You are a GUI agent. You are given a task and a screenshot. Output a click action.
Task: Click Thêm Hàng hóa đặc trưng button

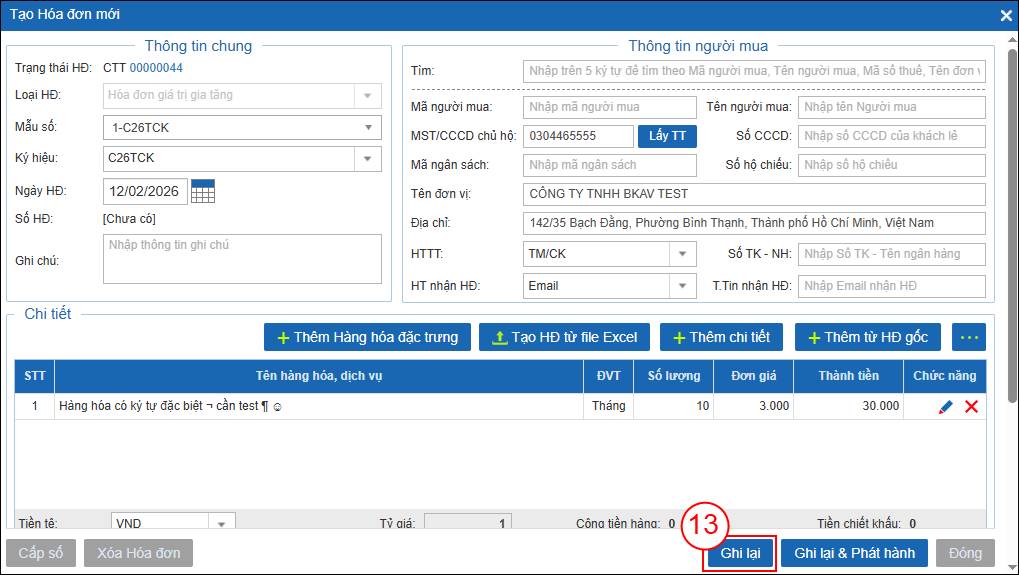coord(366,337)
